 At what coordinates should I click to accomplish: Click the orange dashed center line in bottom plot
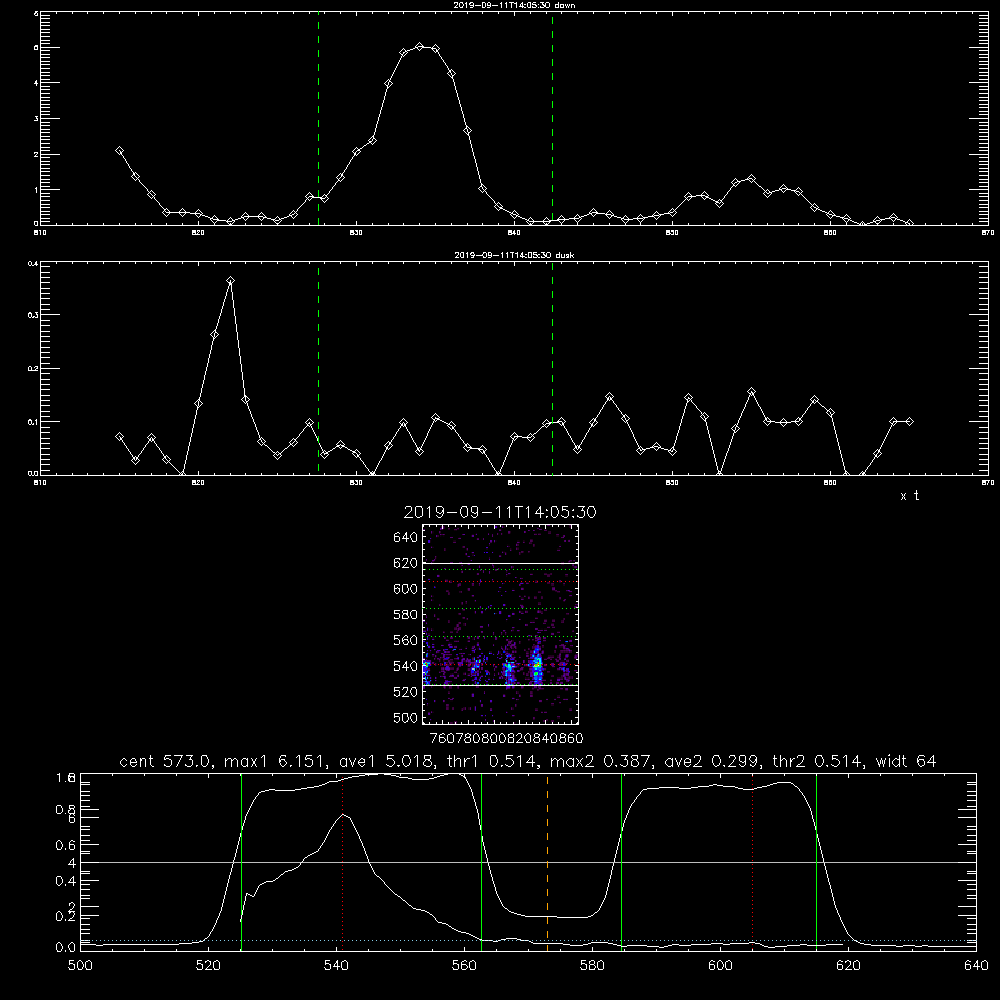(547, 861)
